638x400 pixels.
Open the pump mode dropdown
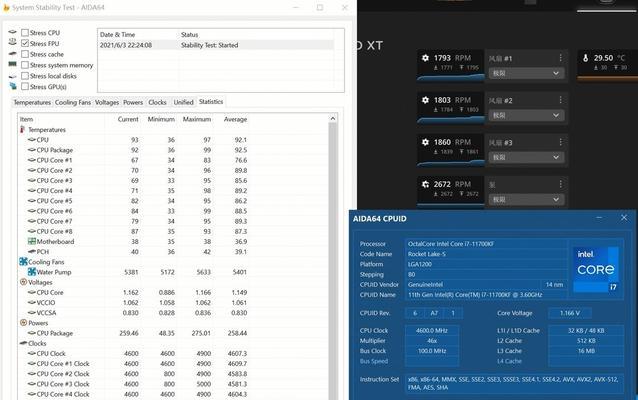click(x=526, y=199)
